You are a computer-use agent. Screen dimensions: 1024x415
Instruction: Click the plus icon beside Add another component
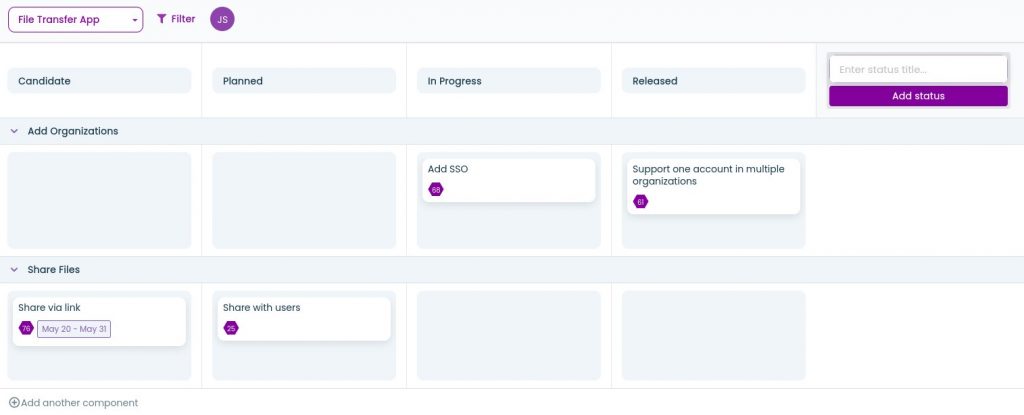point(14,403)
